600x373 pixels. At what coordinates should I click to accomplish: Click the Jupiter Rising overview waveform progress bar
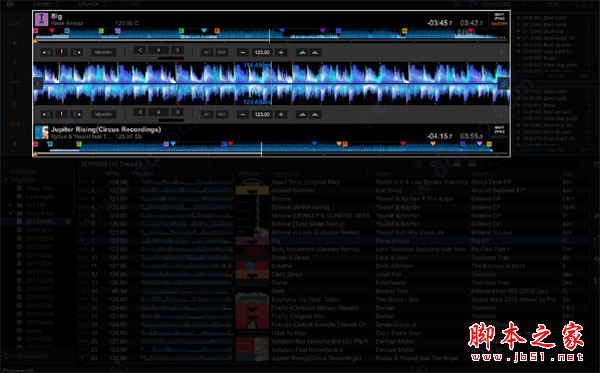click(270, 153)
